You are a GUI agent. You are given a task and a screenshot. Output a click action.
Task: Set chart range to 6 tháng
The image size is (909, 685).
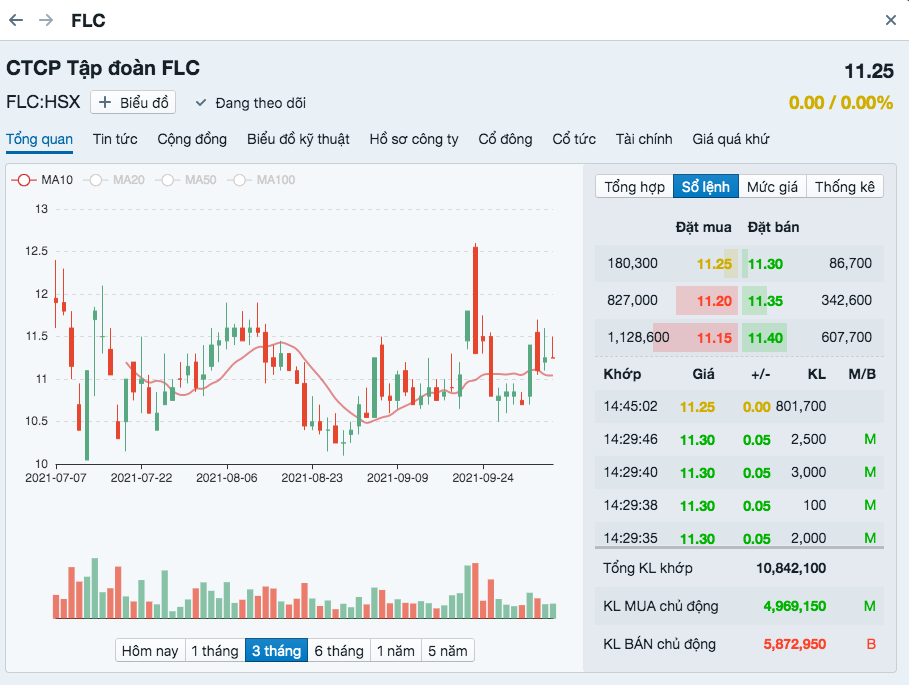[339, 650]
